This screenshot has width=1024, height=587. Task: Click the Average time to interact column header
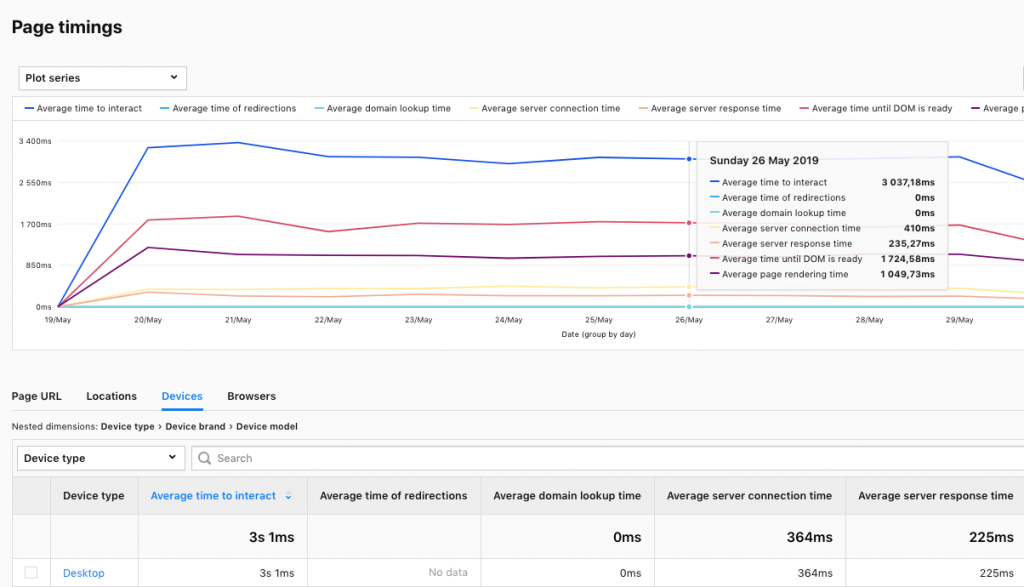pyautogui.click(x=213, y=495)
